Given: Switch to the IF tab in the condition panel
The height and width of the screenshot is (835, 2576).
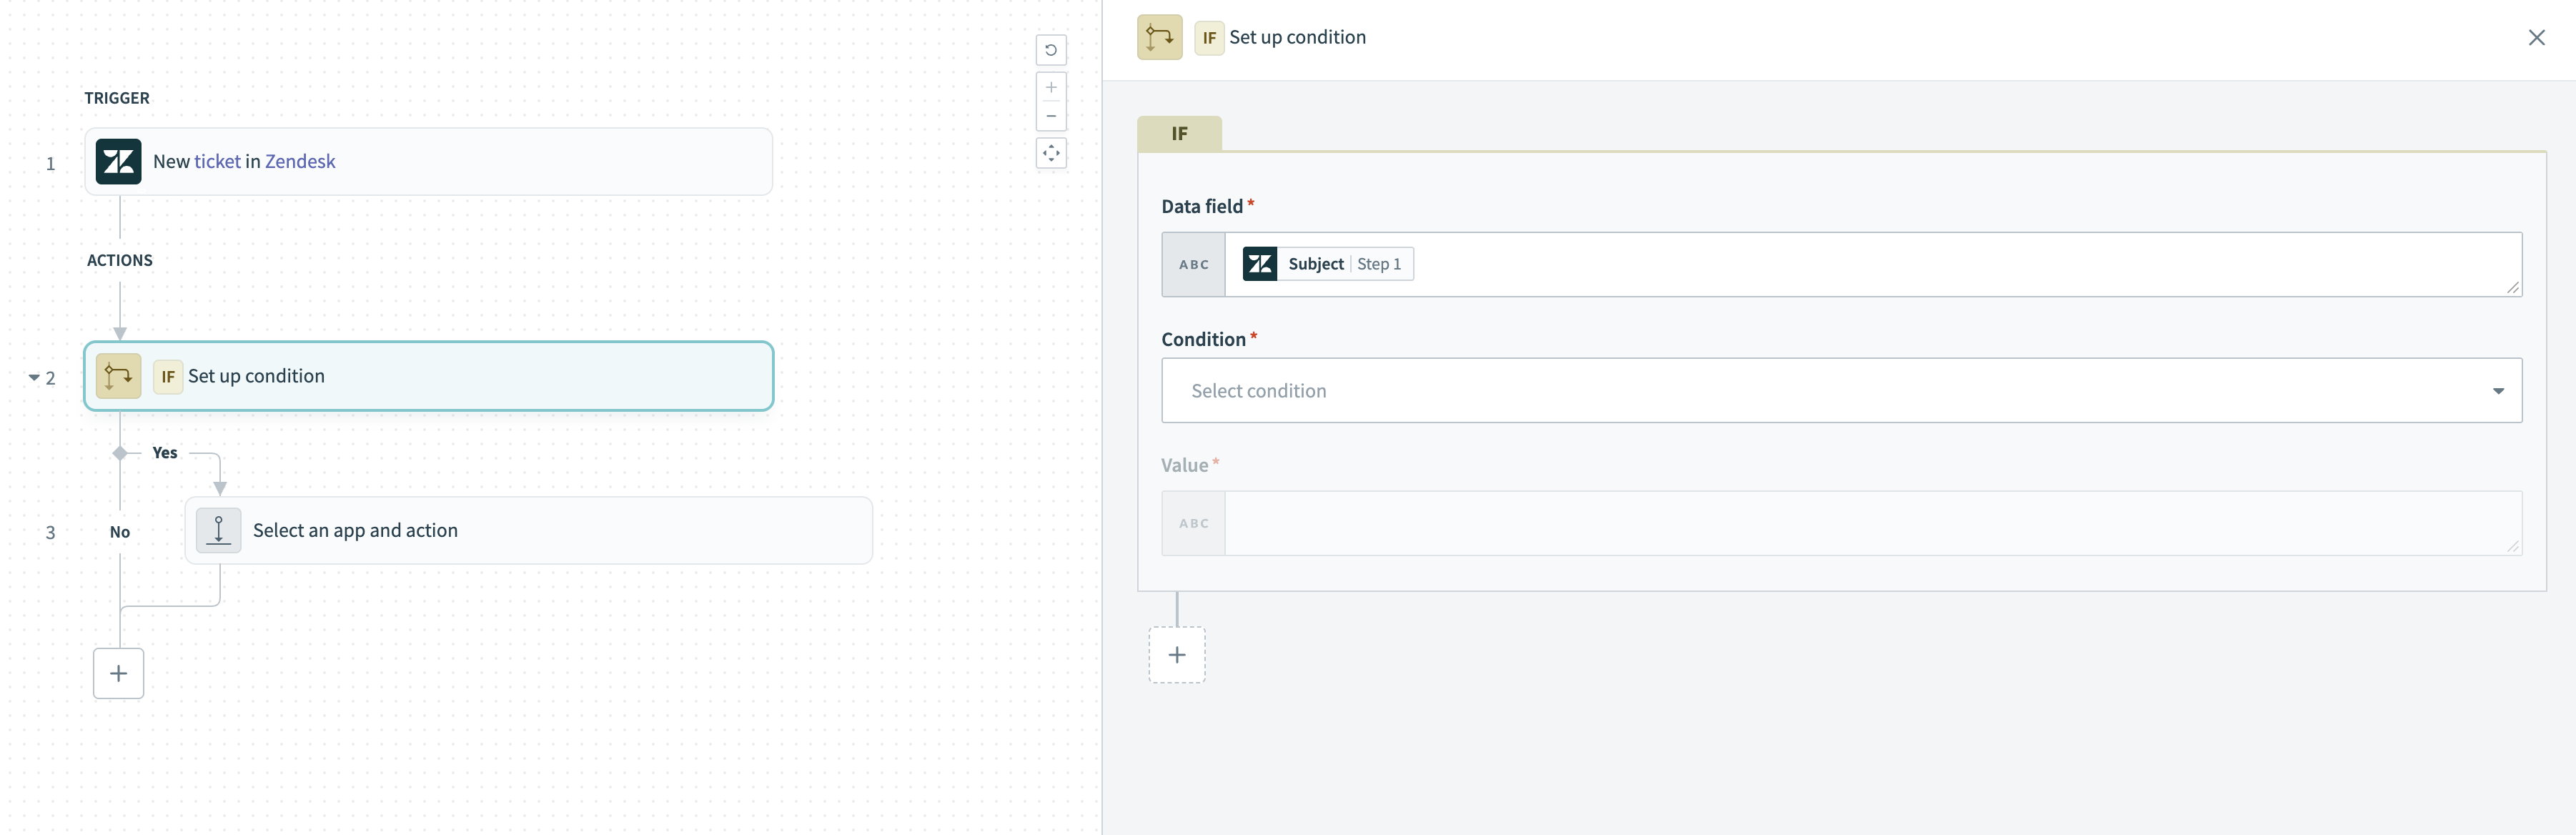Looking at the screenshot, I should click(x=1179, y=133).
